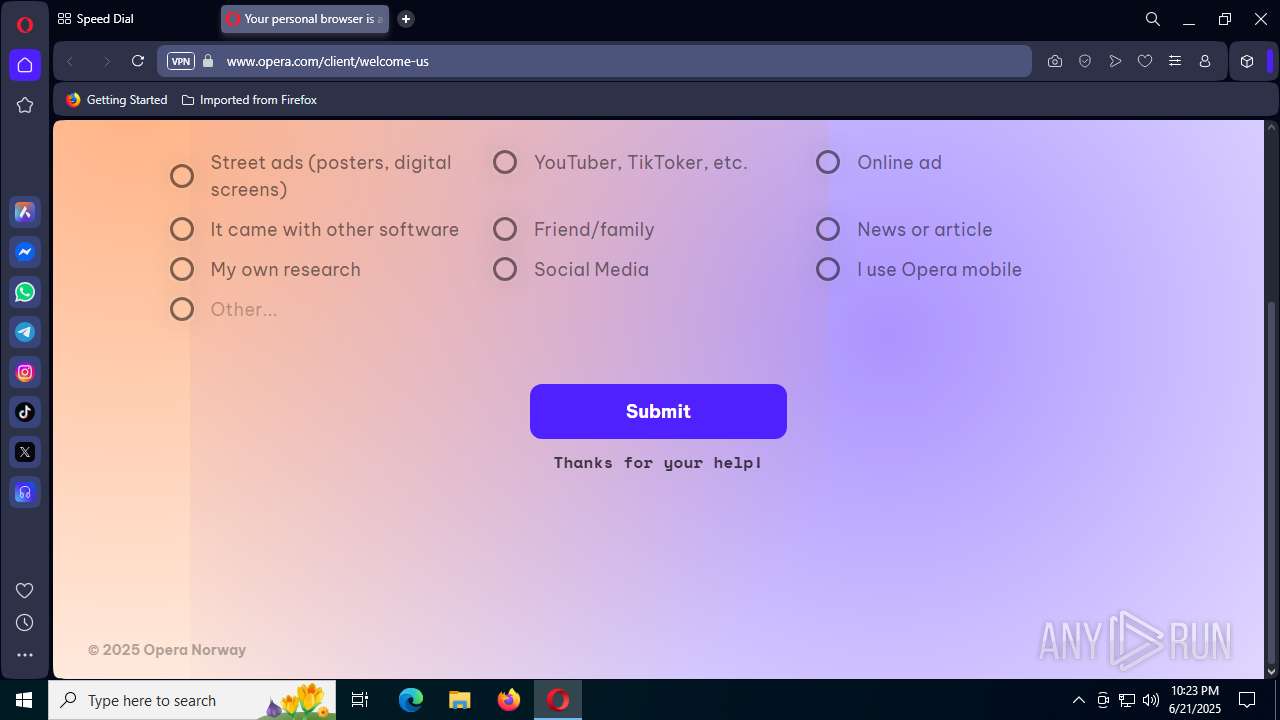Viewport: 1280px width, 720px height.
Task: Open File Explorer from taskbar
Action: (459, 700)
